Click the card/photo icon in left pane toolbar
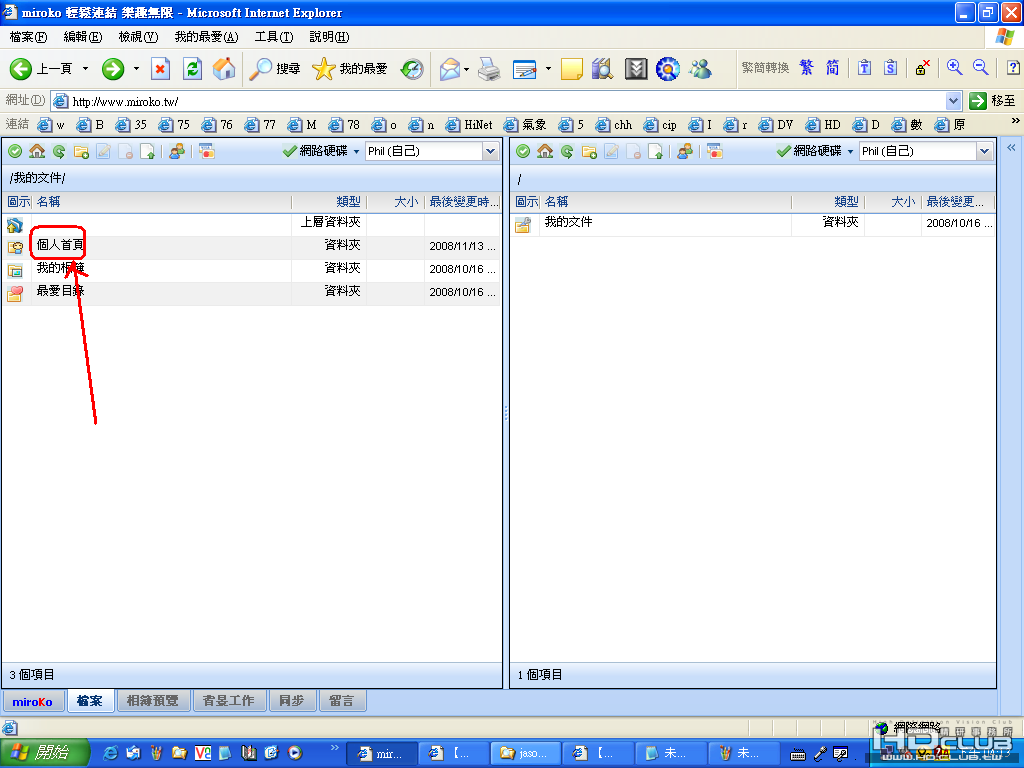The width and height of the screenshot is (1024, 768). tap(207, 152)
